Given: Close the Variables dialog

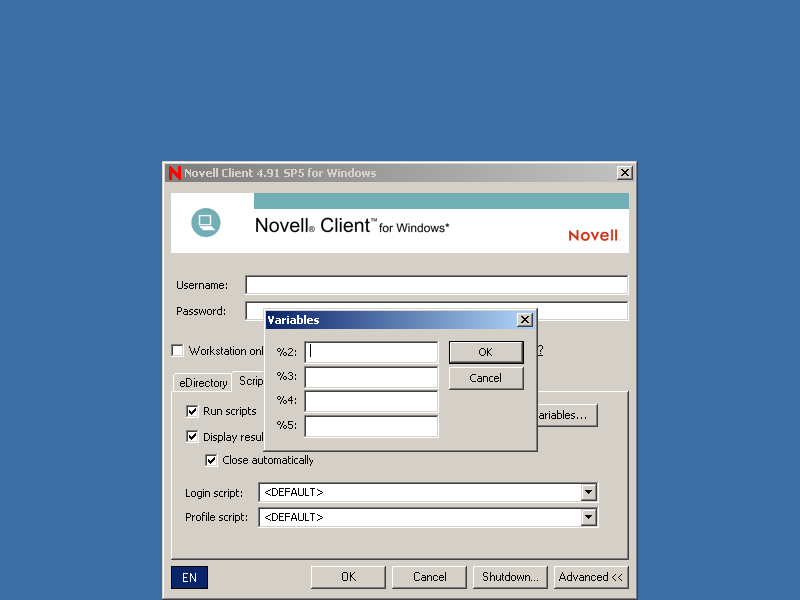Looking at the screenshot, I should (524, 320).
